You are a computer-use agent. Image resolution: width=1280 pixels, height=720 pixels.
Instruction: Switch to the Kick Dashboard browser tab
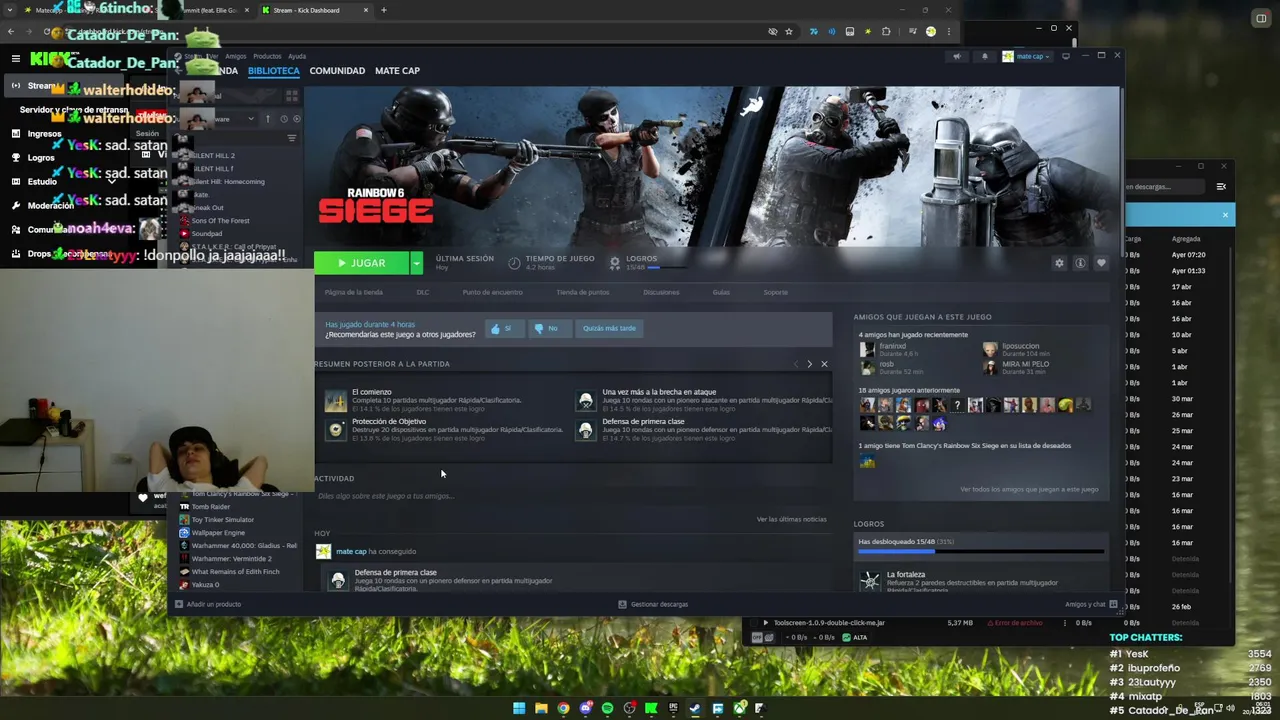[x=314, y=10]
